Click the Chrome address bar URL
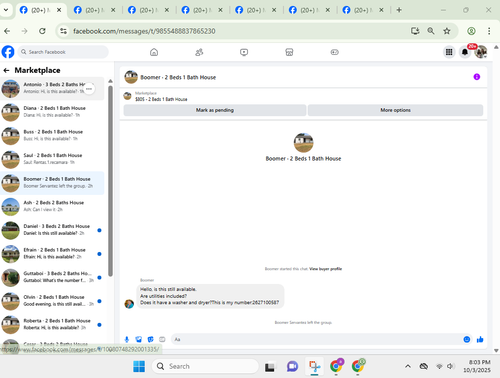Screen dimensions: 500x378 click(x=144, y=31)
